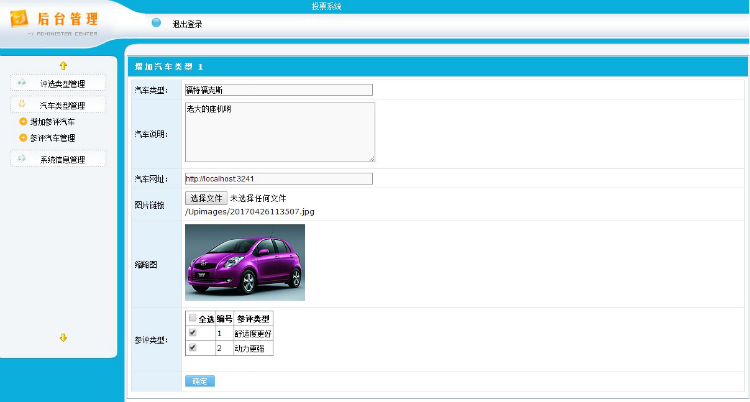The height and width of the screenshot is (402, 750).
Task: Click the arrow icon beside 评选类型管理
Action: pos(22,83)
